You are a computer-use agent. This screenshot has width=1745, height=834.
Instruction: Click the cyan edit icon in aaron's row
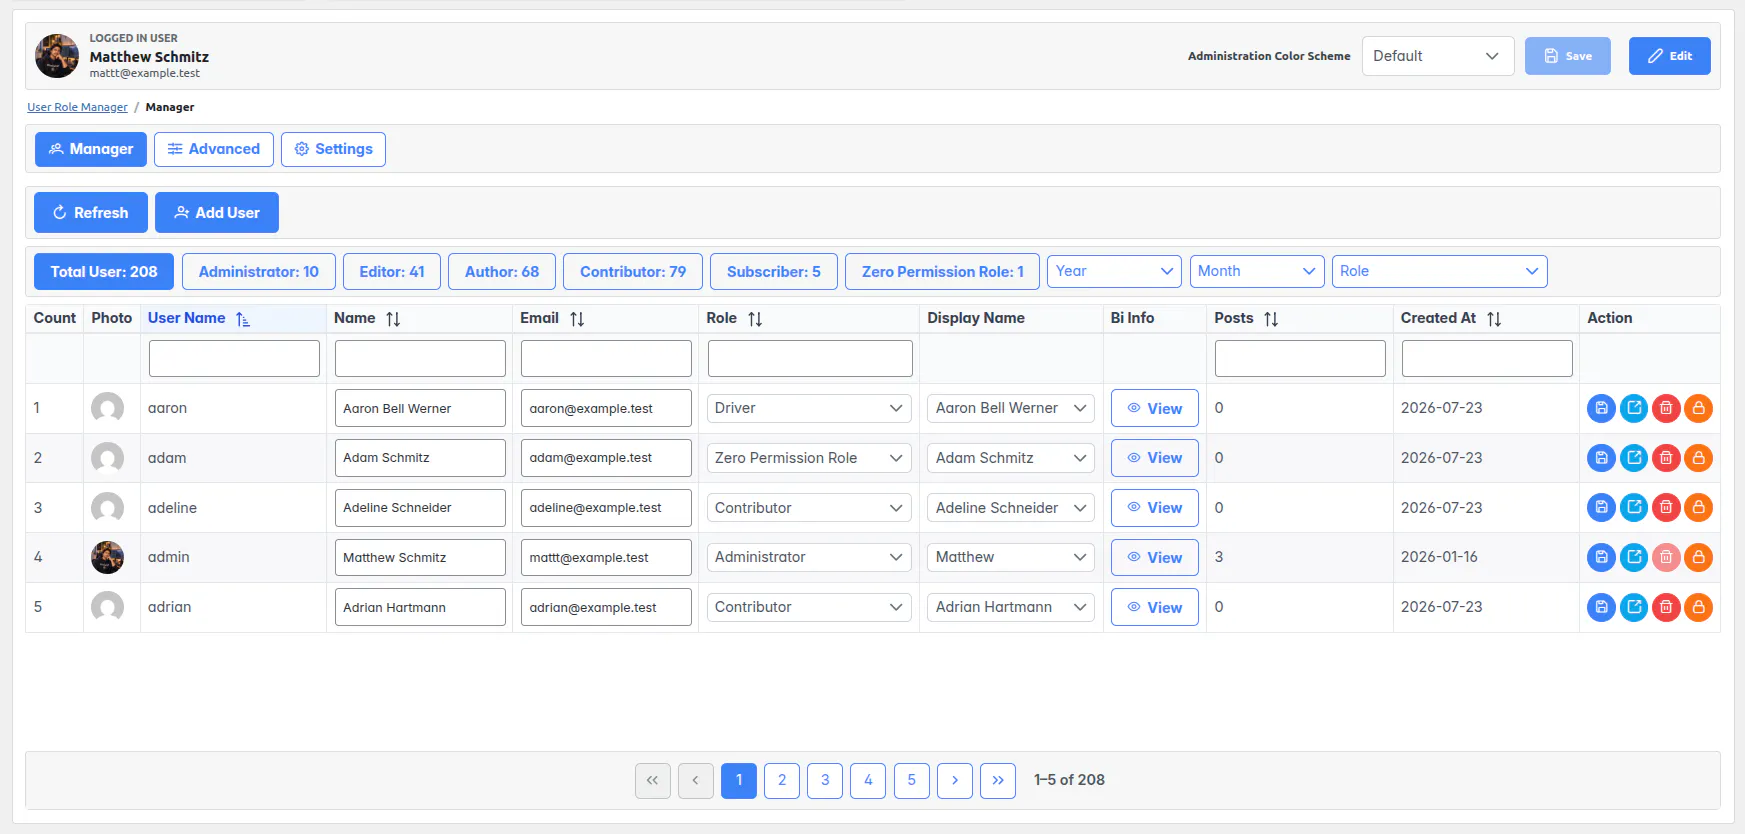click(1634, 408)
